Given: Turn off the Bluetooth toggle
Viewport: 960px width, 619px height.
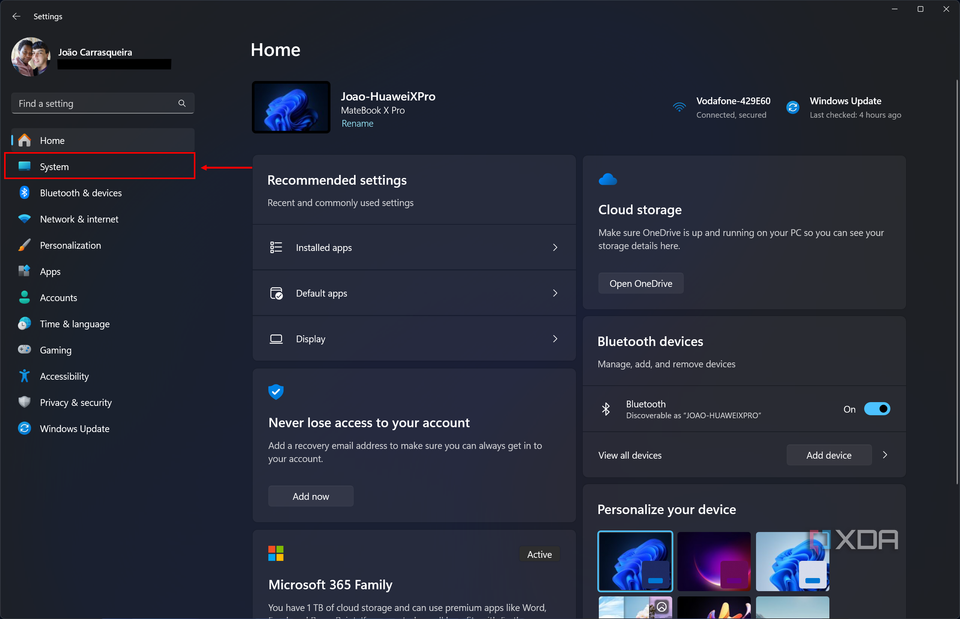Looking at the screenshot, I should pyautogui.click(x=877, y=409).
